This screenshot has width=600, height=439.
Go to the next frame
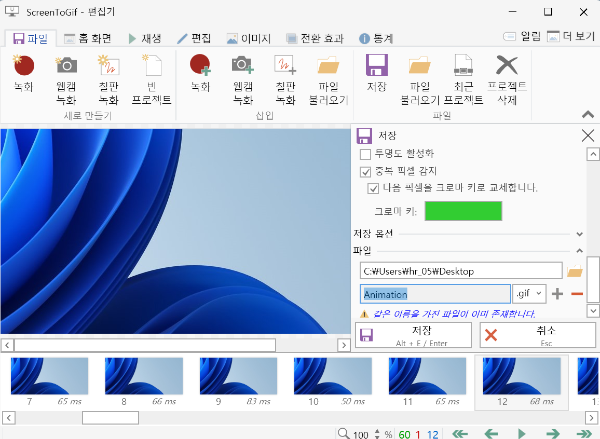(553, 434)
